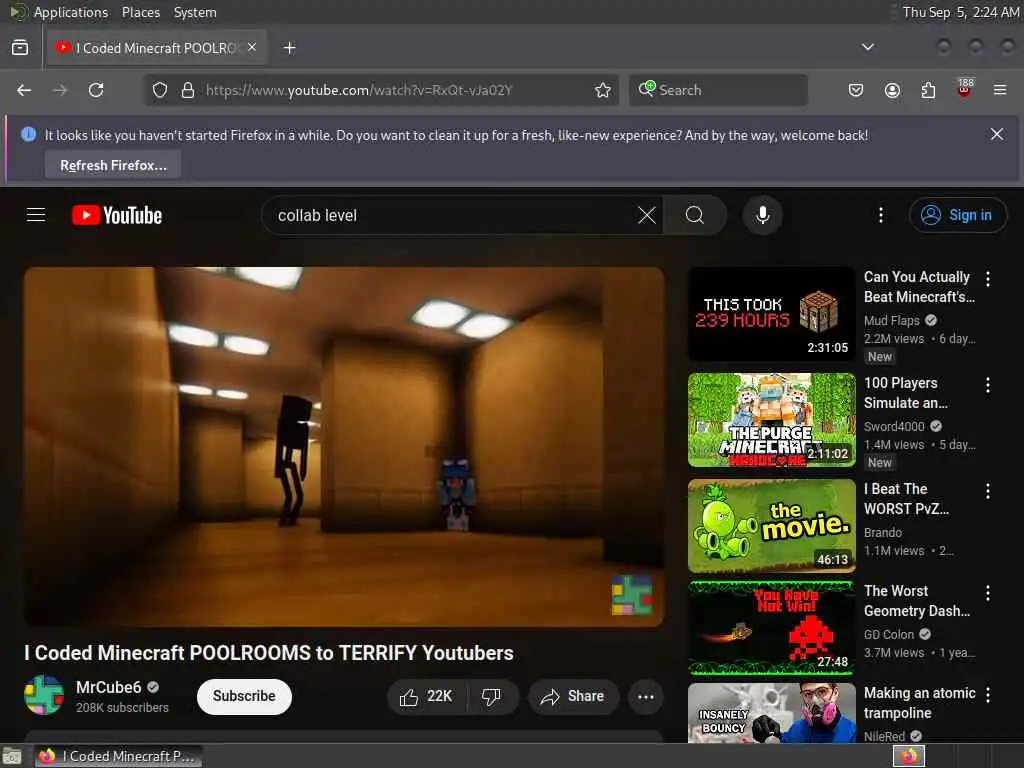View site security lock information
Image resolution: width=1024 pixels, height=768 pixels.
[x=188, y=90]
